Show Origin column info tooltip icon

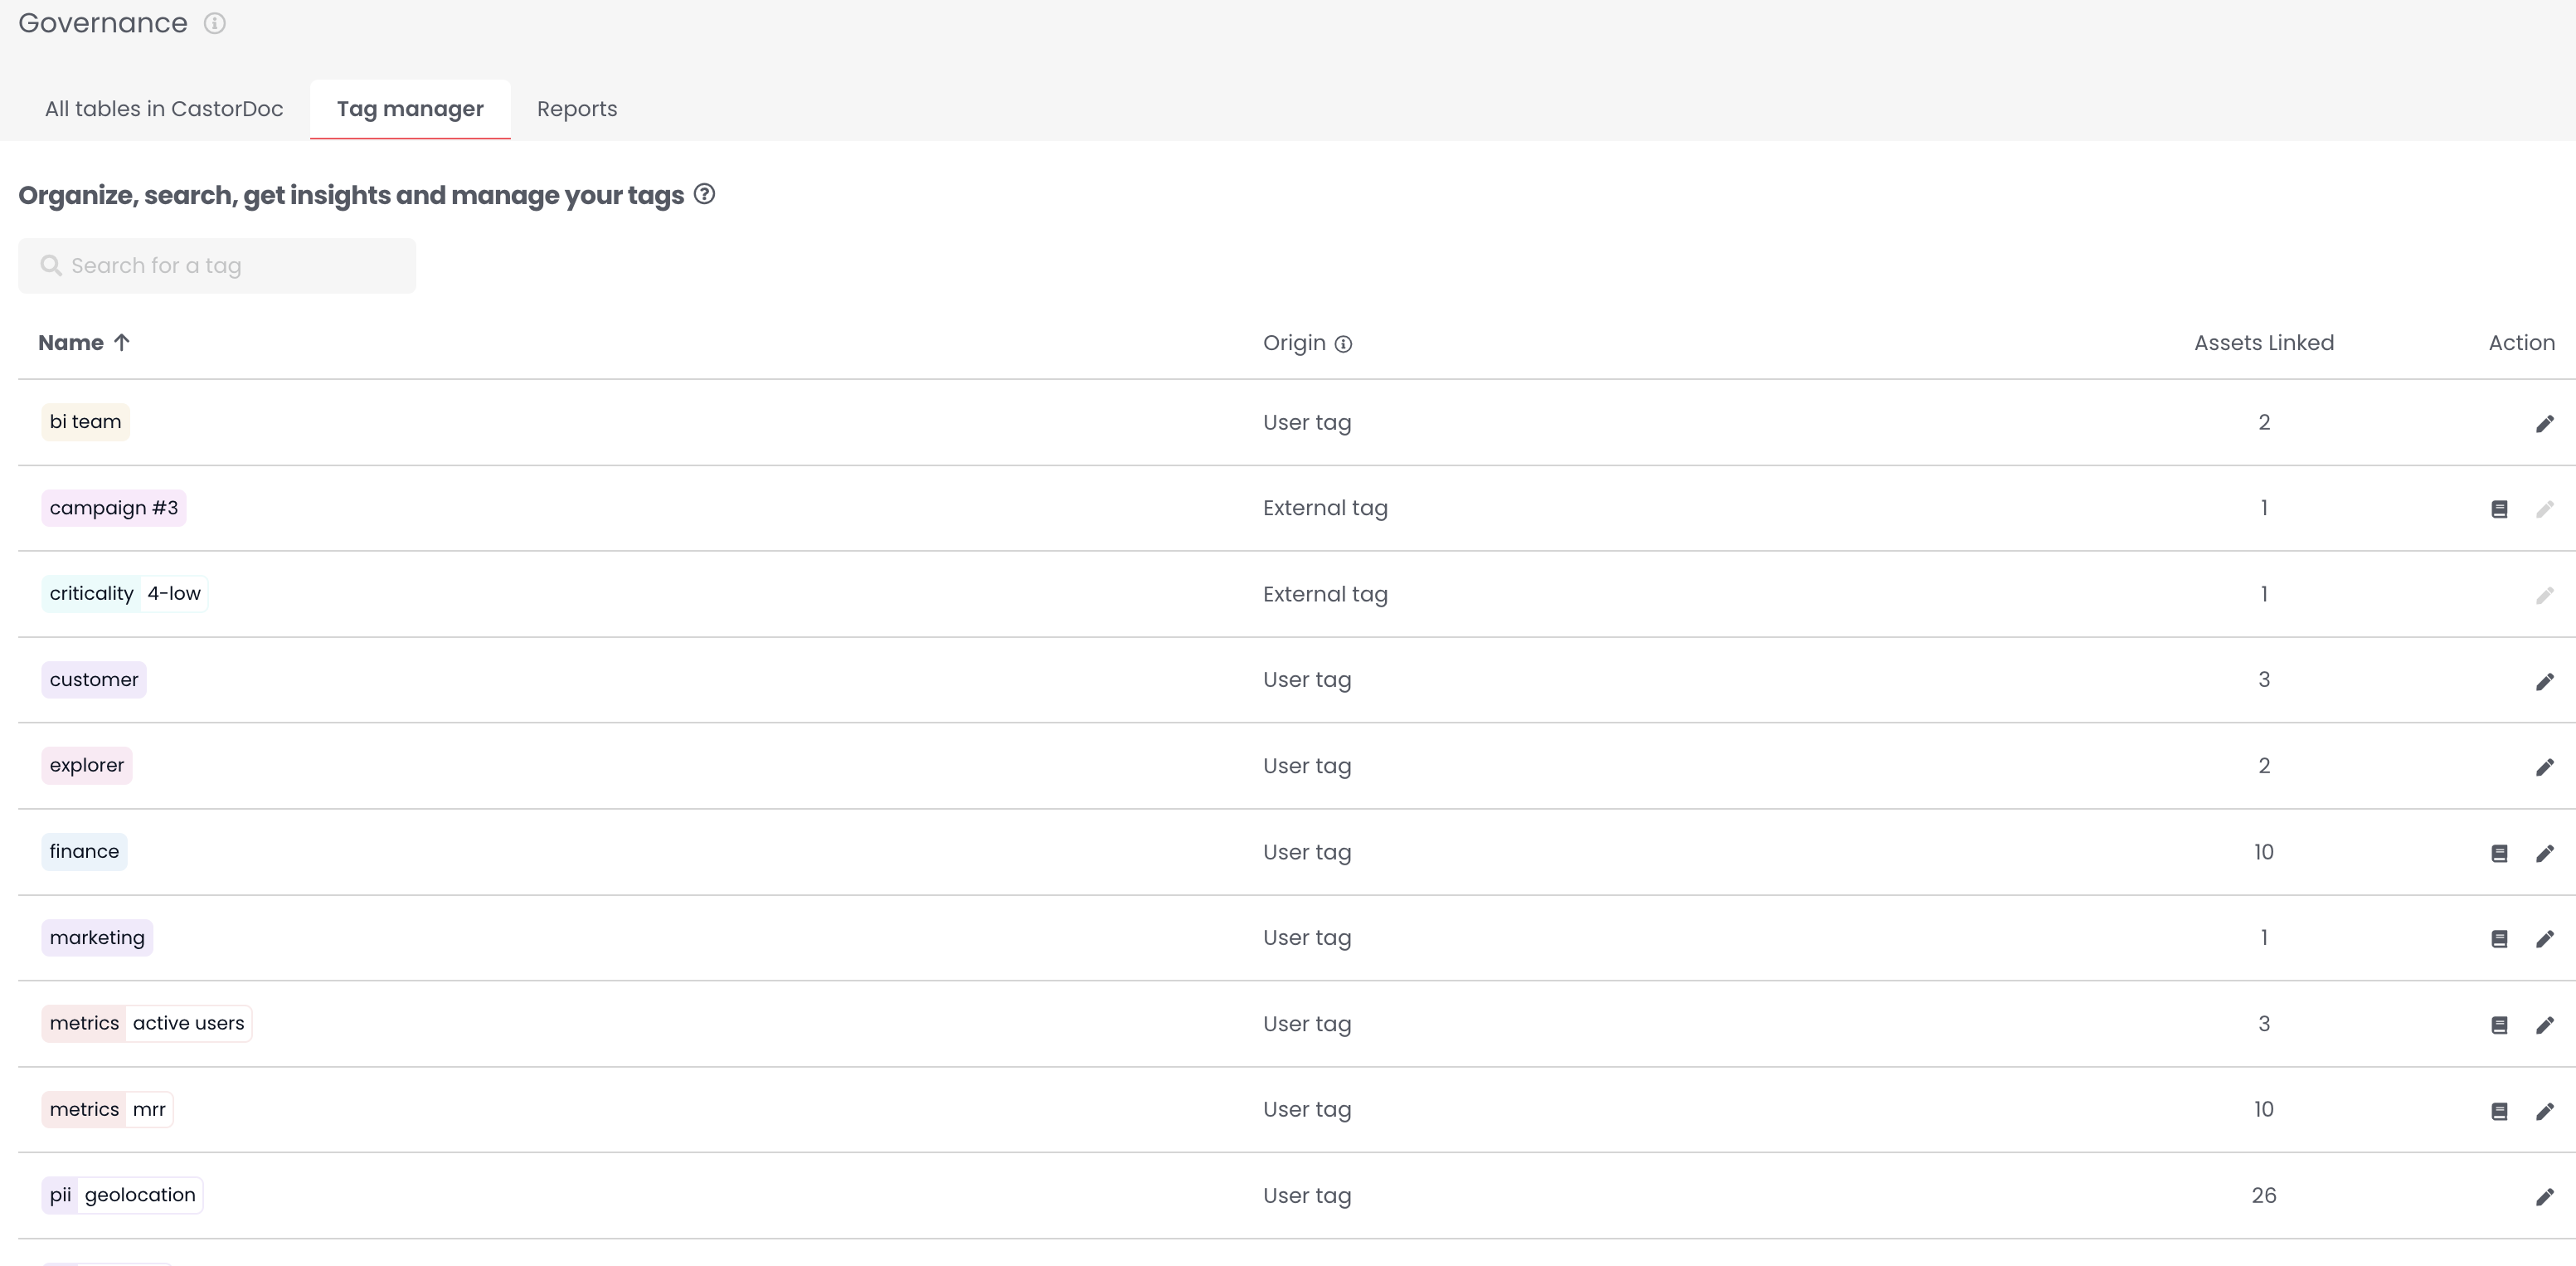[x=1343, y=345]
